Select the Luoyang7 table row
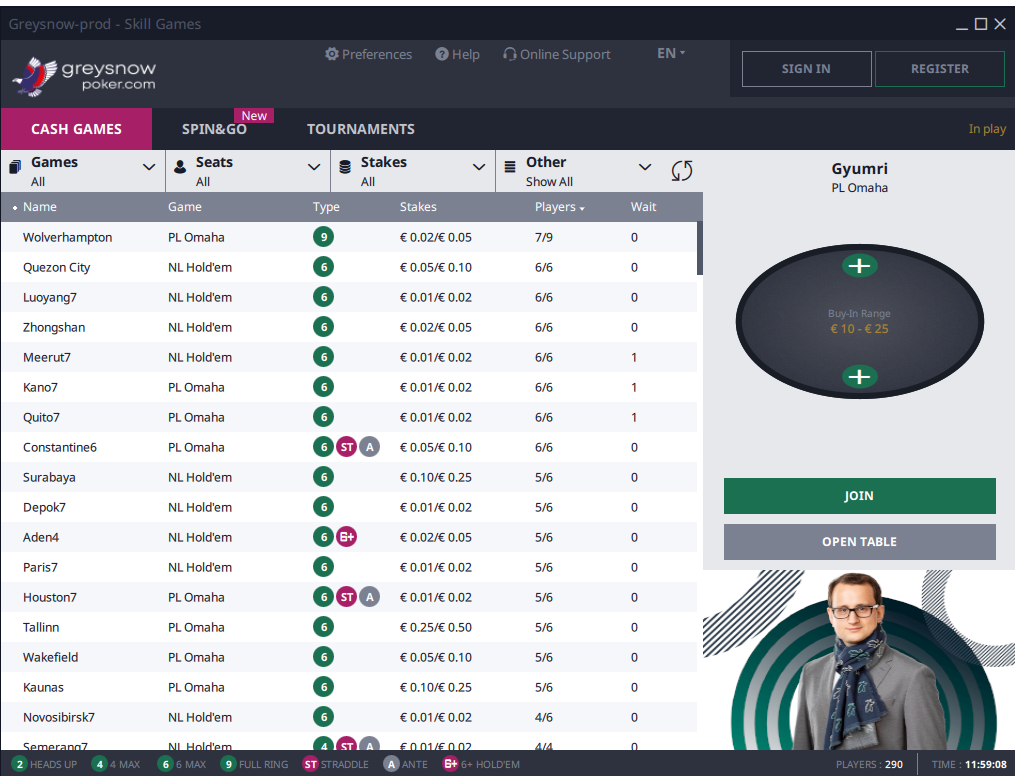Screen dimensions: 1015x776 click(349, 297)
